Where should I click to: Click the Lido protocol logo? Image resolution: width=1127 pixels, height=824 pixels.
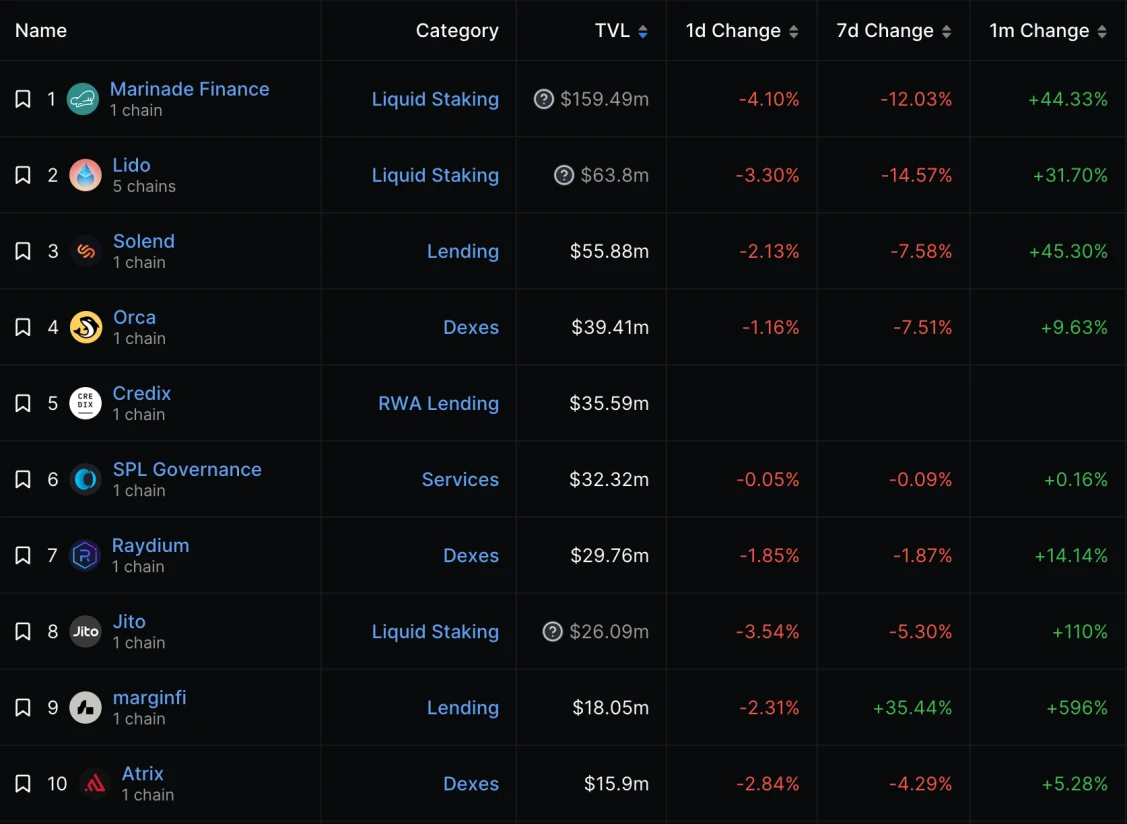click(x=86, y=175)
